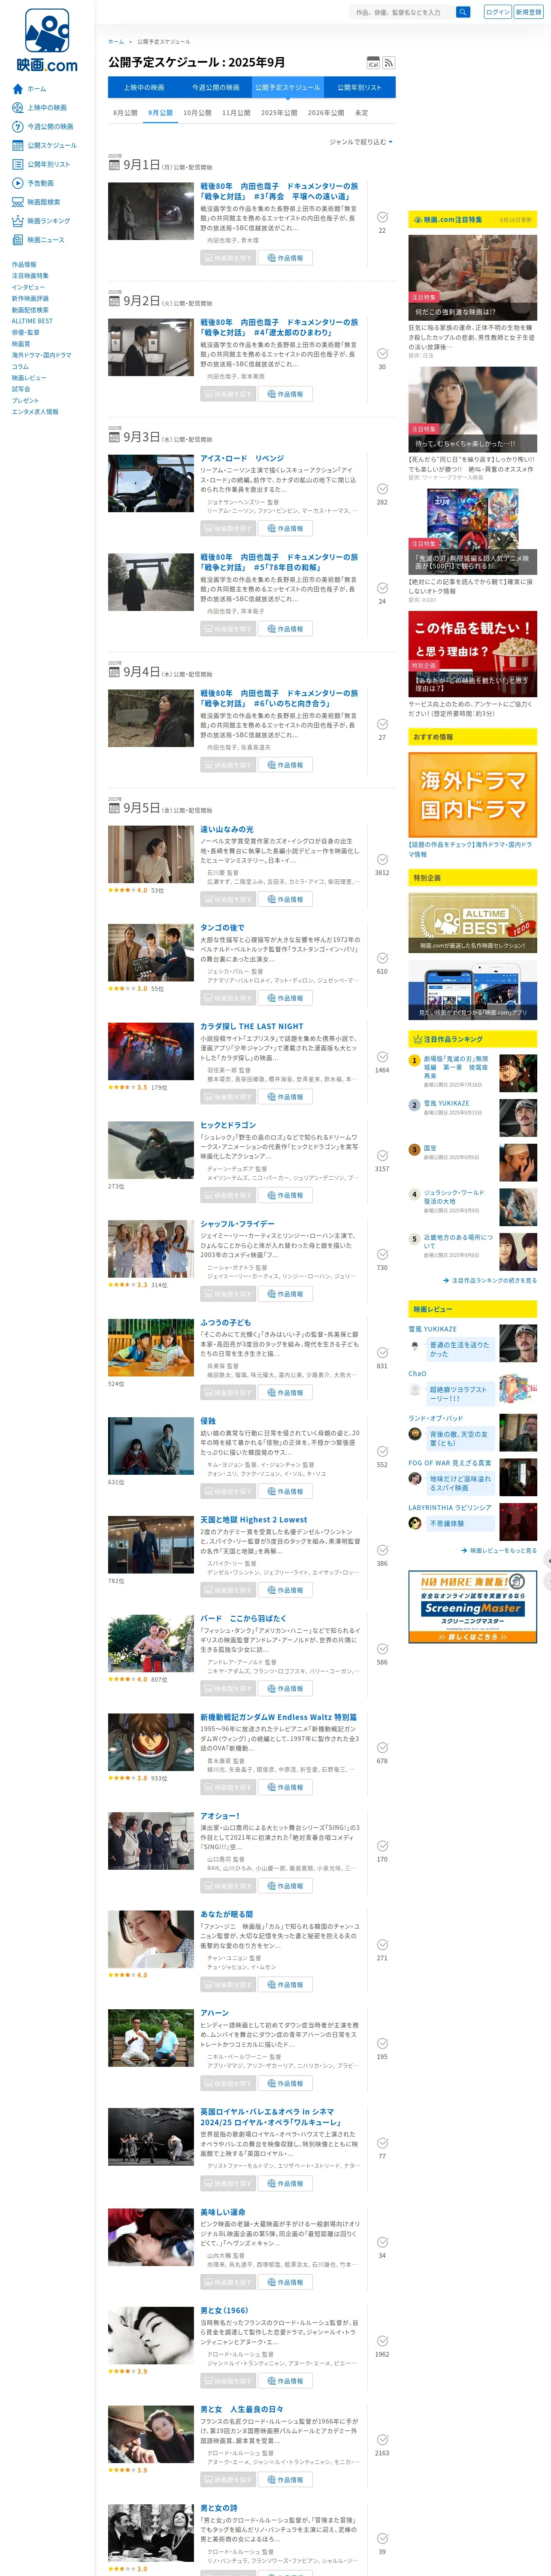Click the ホーム house icon in sidebar
551x2576 pixels.
click(x=17, y=89)
